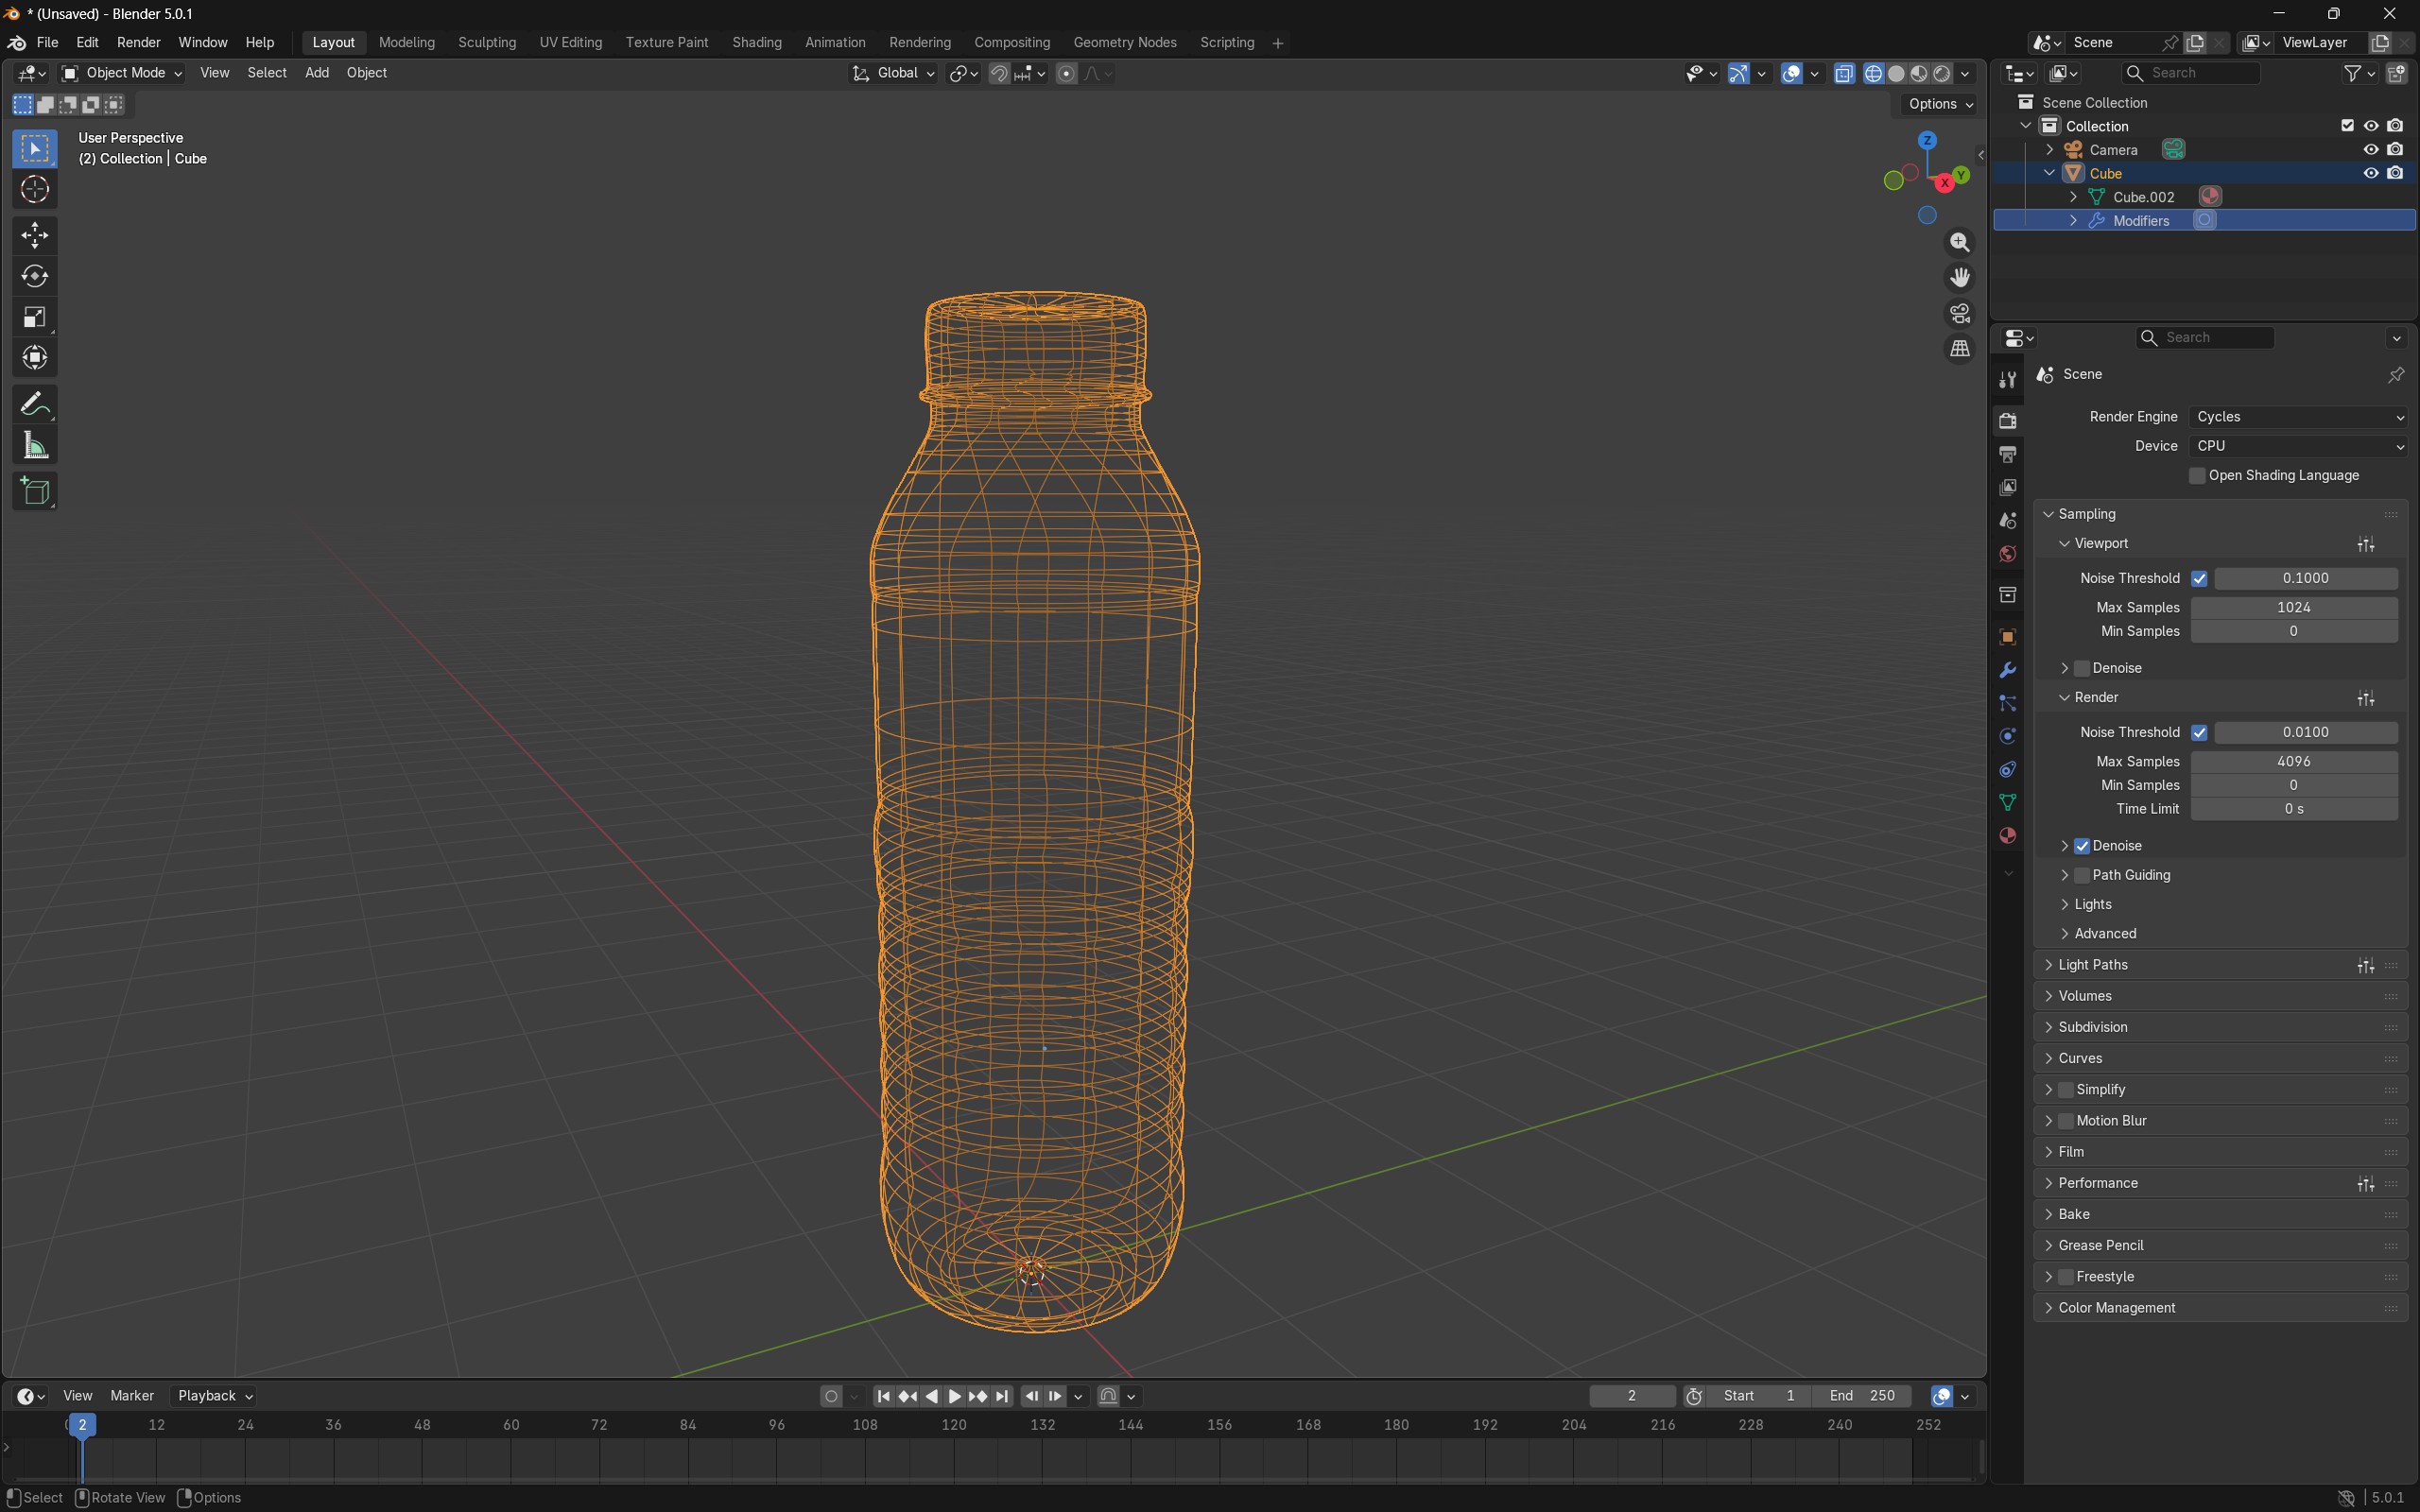Switch to the Shading workspace tab
This screenshot has width=2420, height=1512.
[x=756, y=43]
